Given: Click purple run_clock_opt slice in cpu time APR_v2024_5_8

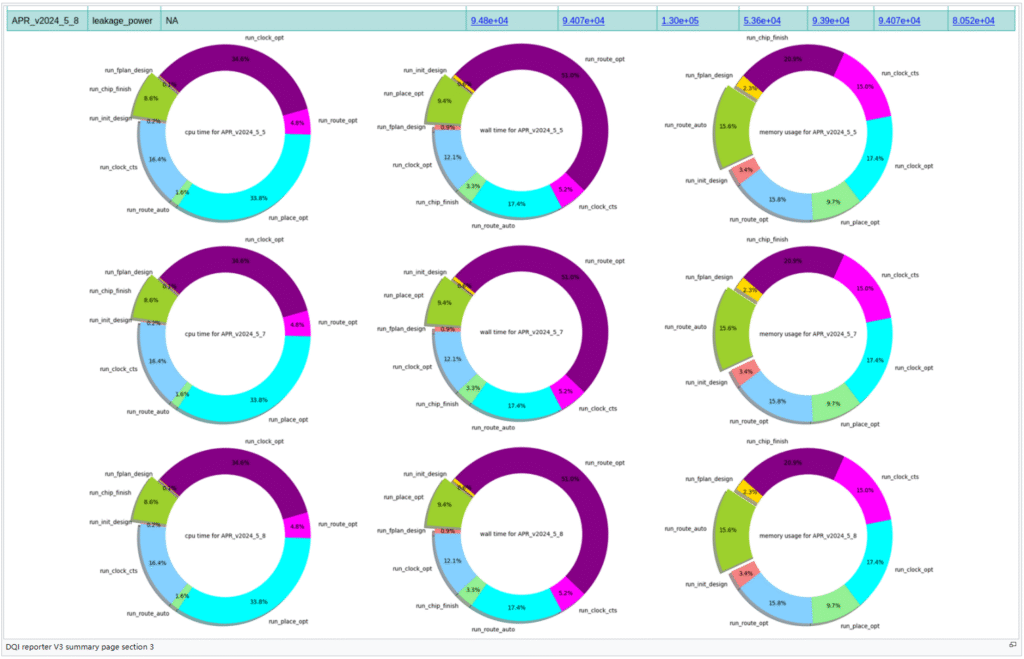Looking at the screenshot, I should coord(240,465).
